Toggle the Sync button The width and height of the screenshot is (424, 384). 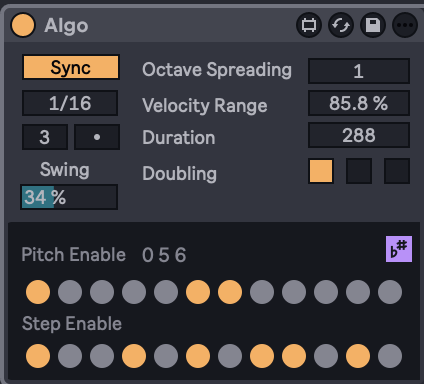[x=71, y=67]
